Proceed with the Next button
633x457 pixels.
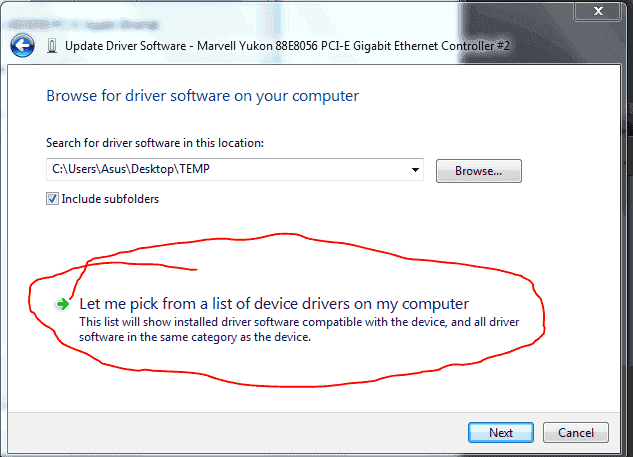[x=501, y=433]
